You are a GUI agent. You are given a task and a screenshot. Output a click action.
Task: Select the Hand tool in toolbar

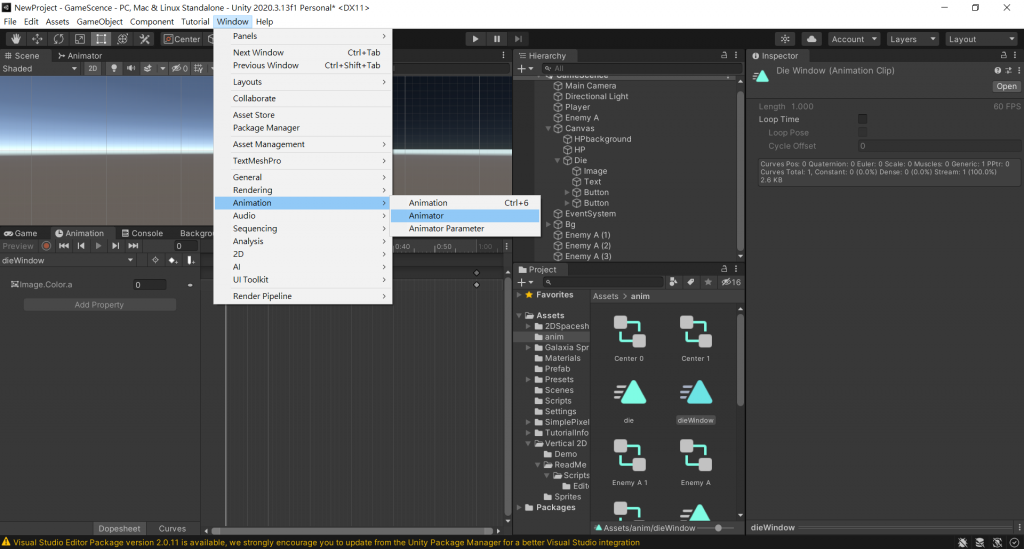click(16, 39)
